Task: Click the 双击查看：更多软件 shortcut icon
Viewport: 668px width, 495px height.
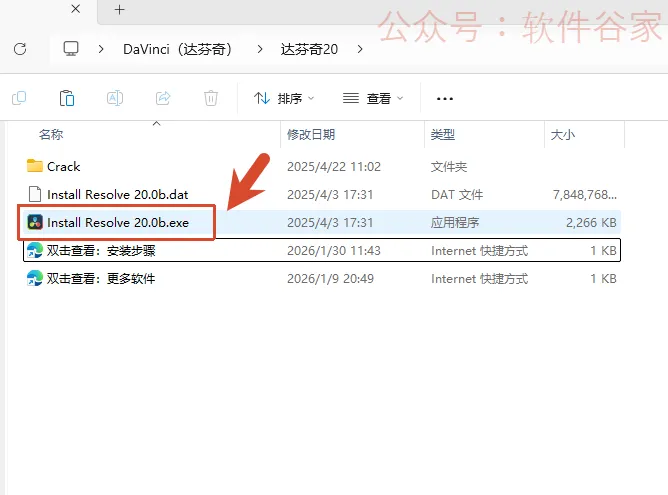Action: pyautogui.click(x=35, y=279)
